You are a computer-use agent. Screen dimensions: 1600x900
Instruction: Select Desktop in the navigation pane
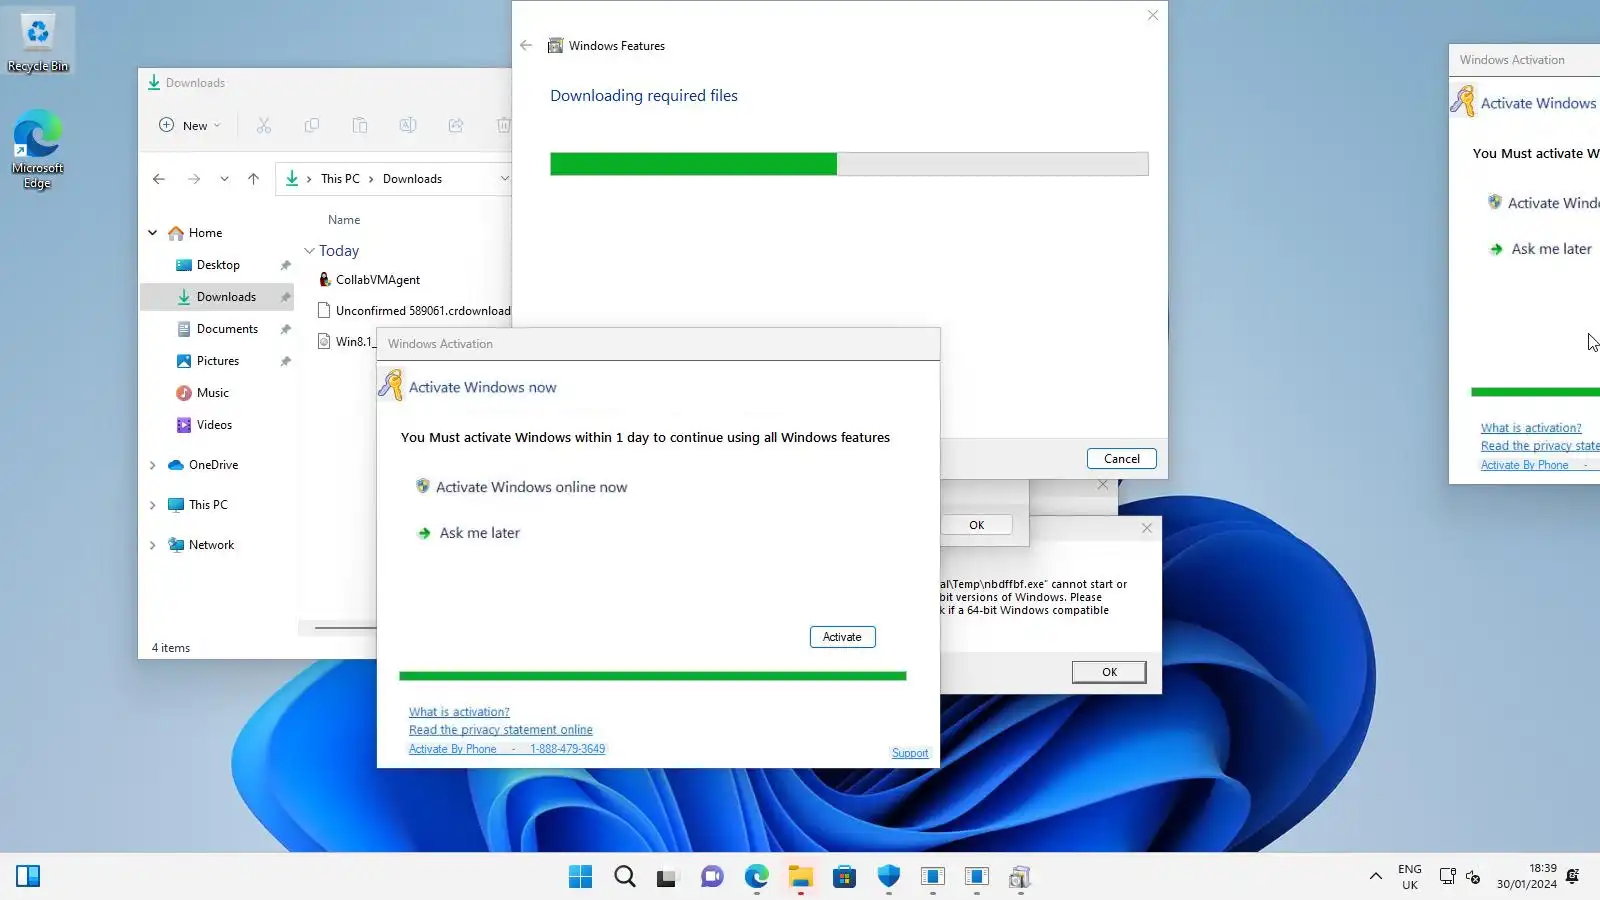tap(218, 265)
